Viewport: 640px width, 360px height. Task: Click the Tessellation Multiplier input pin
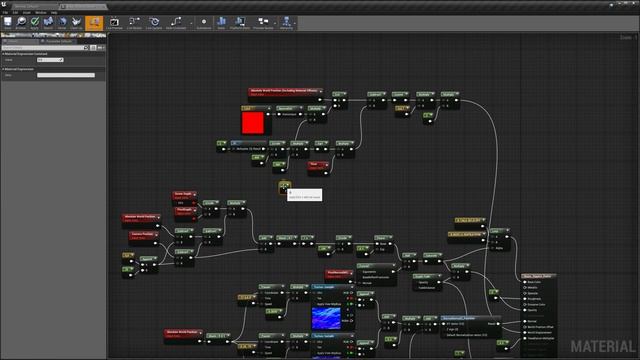[525, 338]
